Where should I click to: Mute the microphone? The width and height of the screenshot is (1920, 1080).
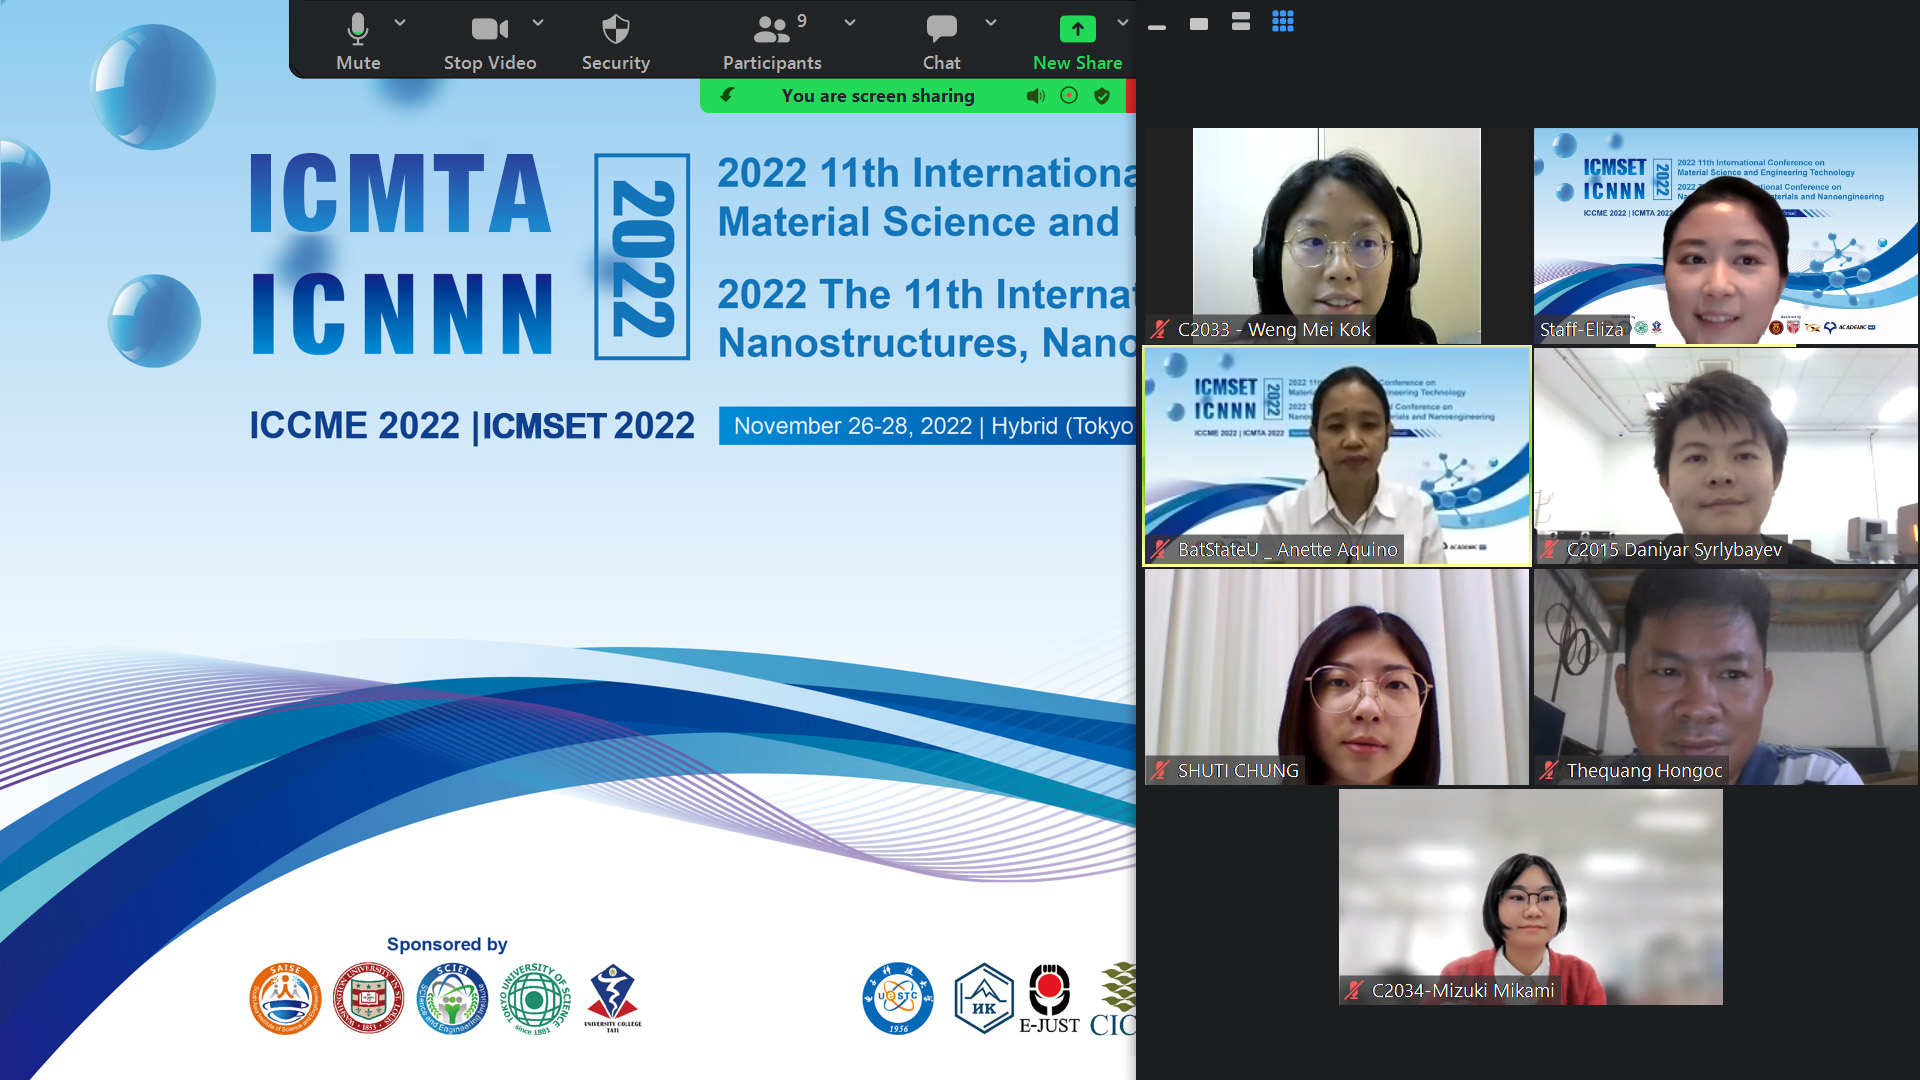tap(358, 42)
